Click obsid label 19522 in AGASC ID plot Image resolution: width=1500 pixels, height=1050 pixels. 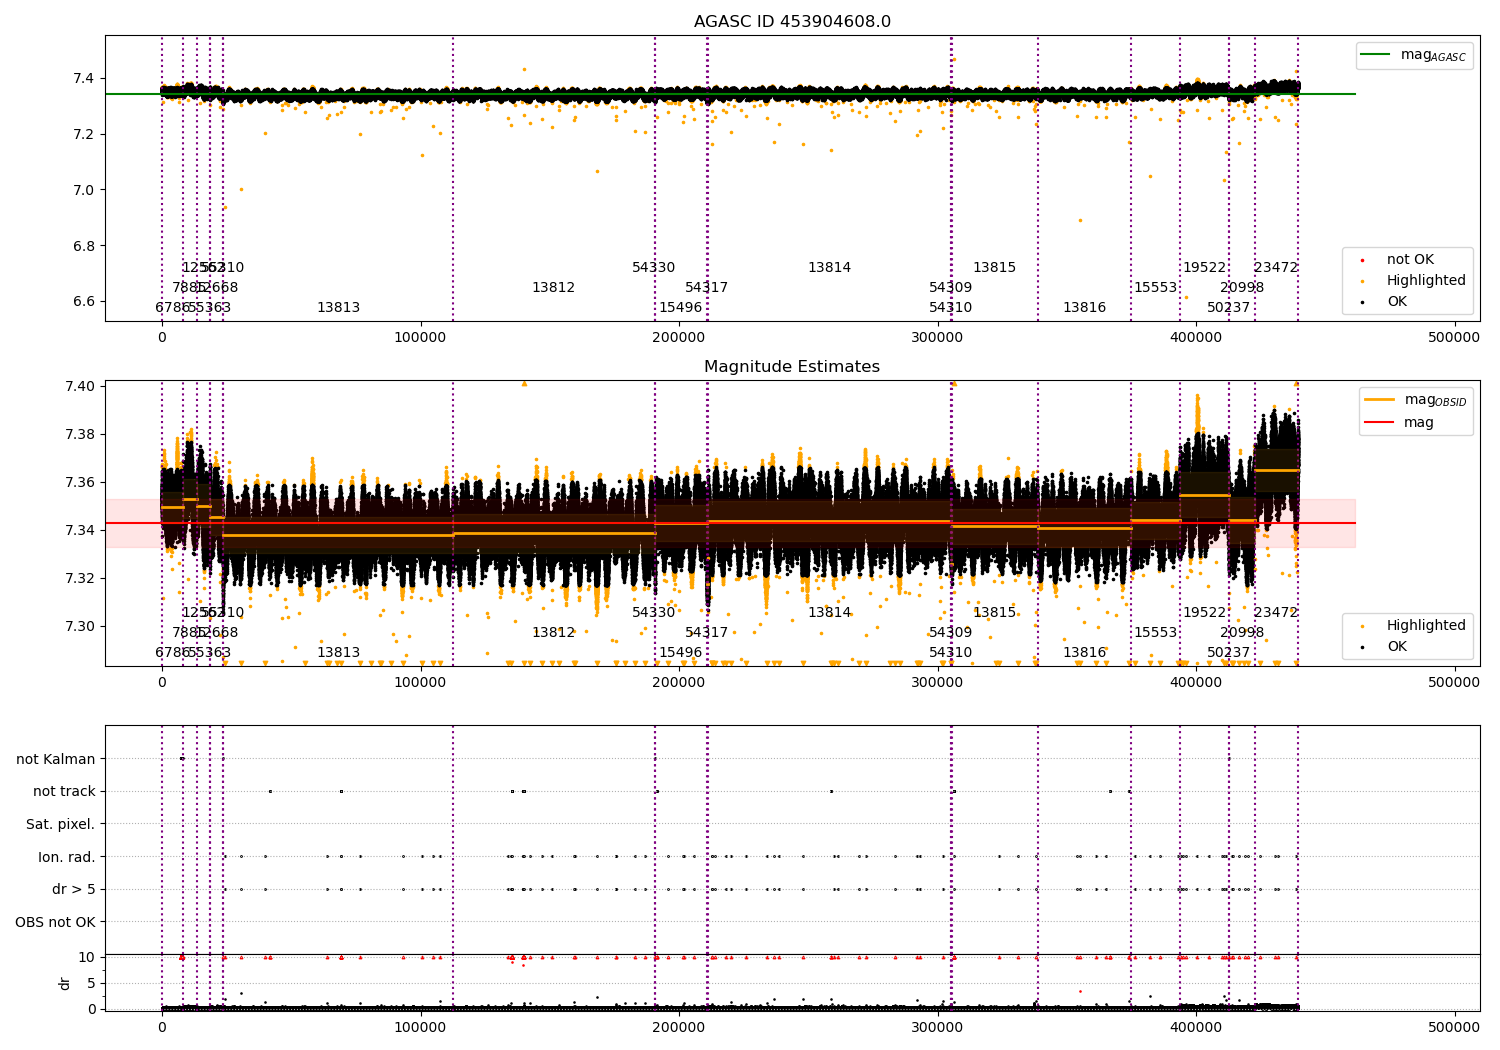(1204, 268)
